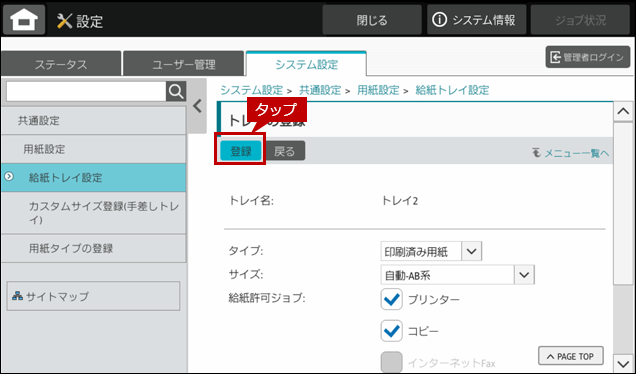Click the vertical scrollbar thumb
Image resolution: width=636 pixels, height=374 pixels.
(x=623, y=204)
